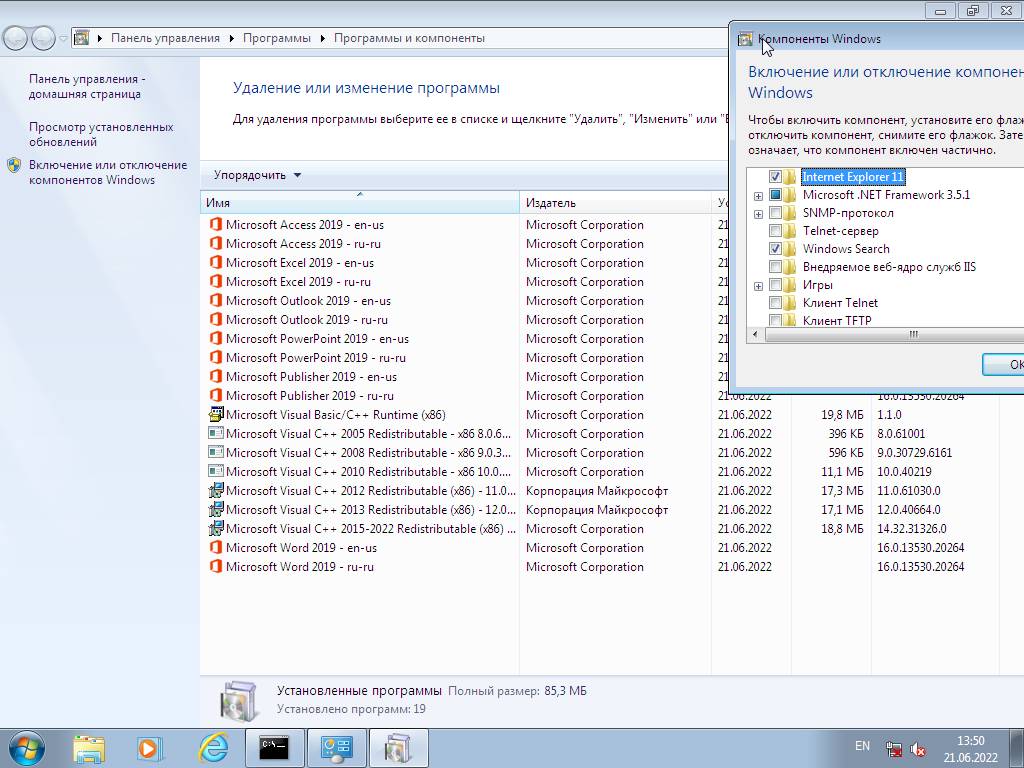This screenshot has height=768, width=1024.
Task: Click the network disconnected tray icon
Action: click(894, 749)
